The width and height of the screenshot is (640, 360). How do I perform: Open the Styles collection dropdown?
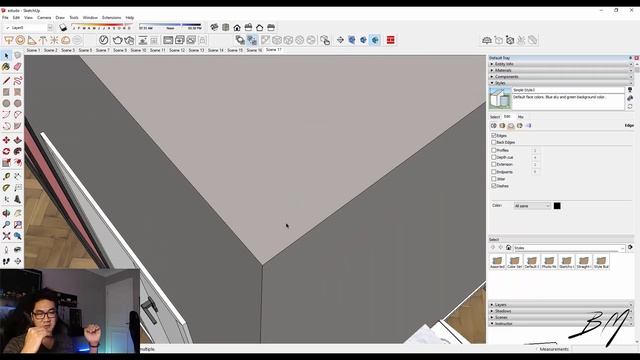click(x=569, y=248)
